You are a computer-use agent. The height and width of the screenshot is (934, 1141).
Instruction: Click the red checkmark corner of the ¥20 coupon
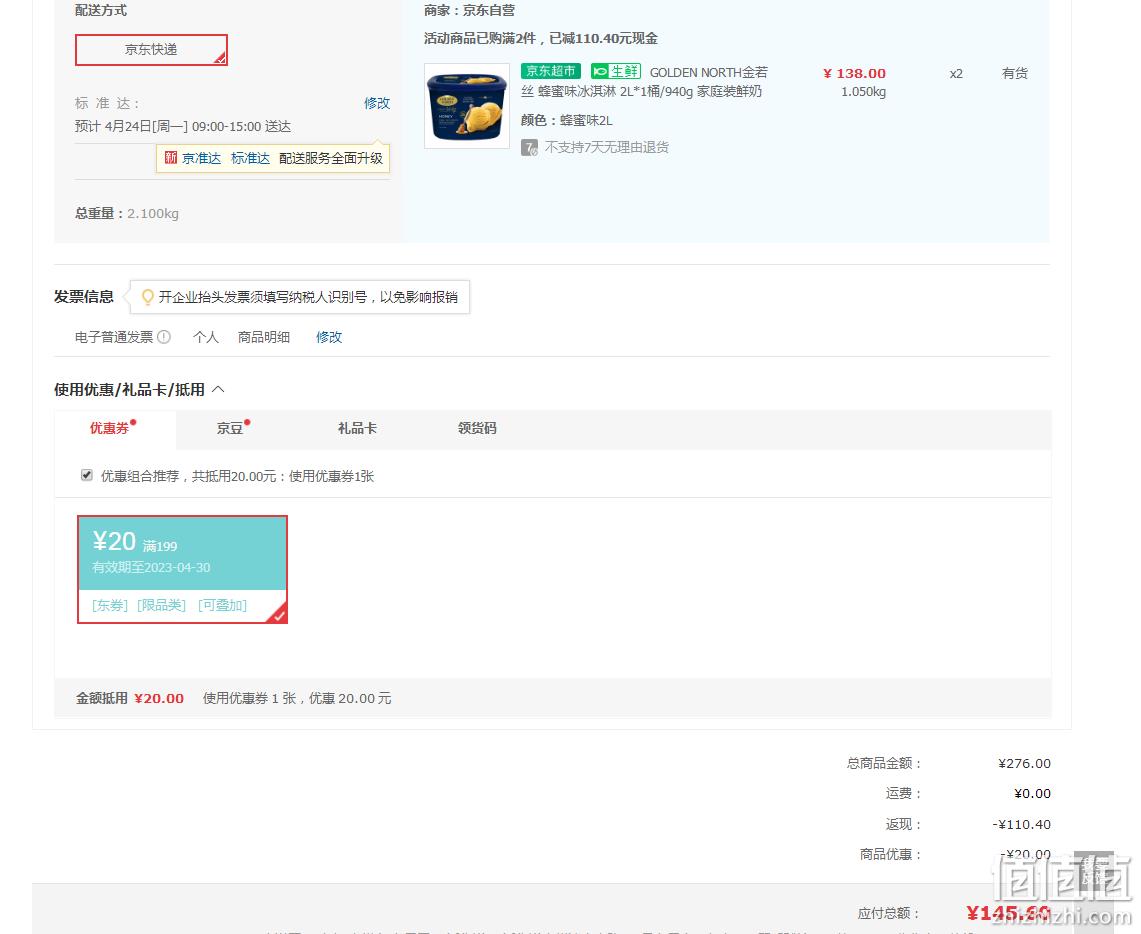pyautogui.click(x=277, y=614)
